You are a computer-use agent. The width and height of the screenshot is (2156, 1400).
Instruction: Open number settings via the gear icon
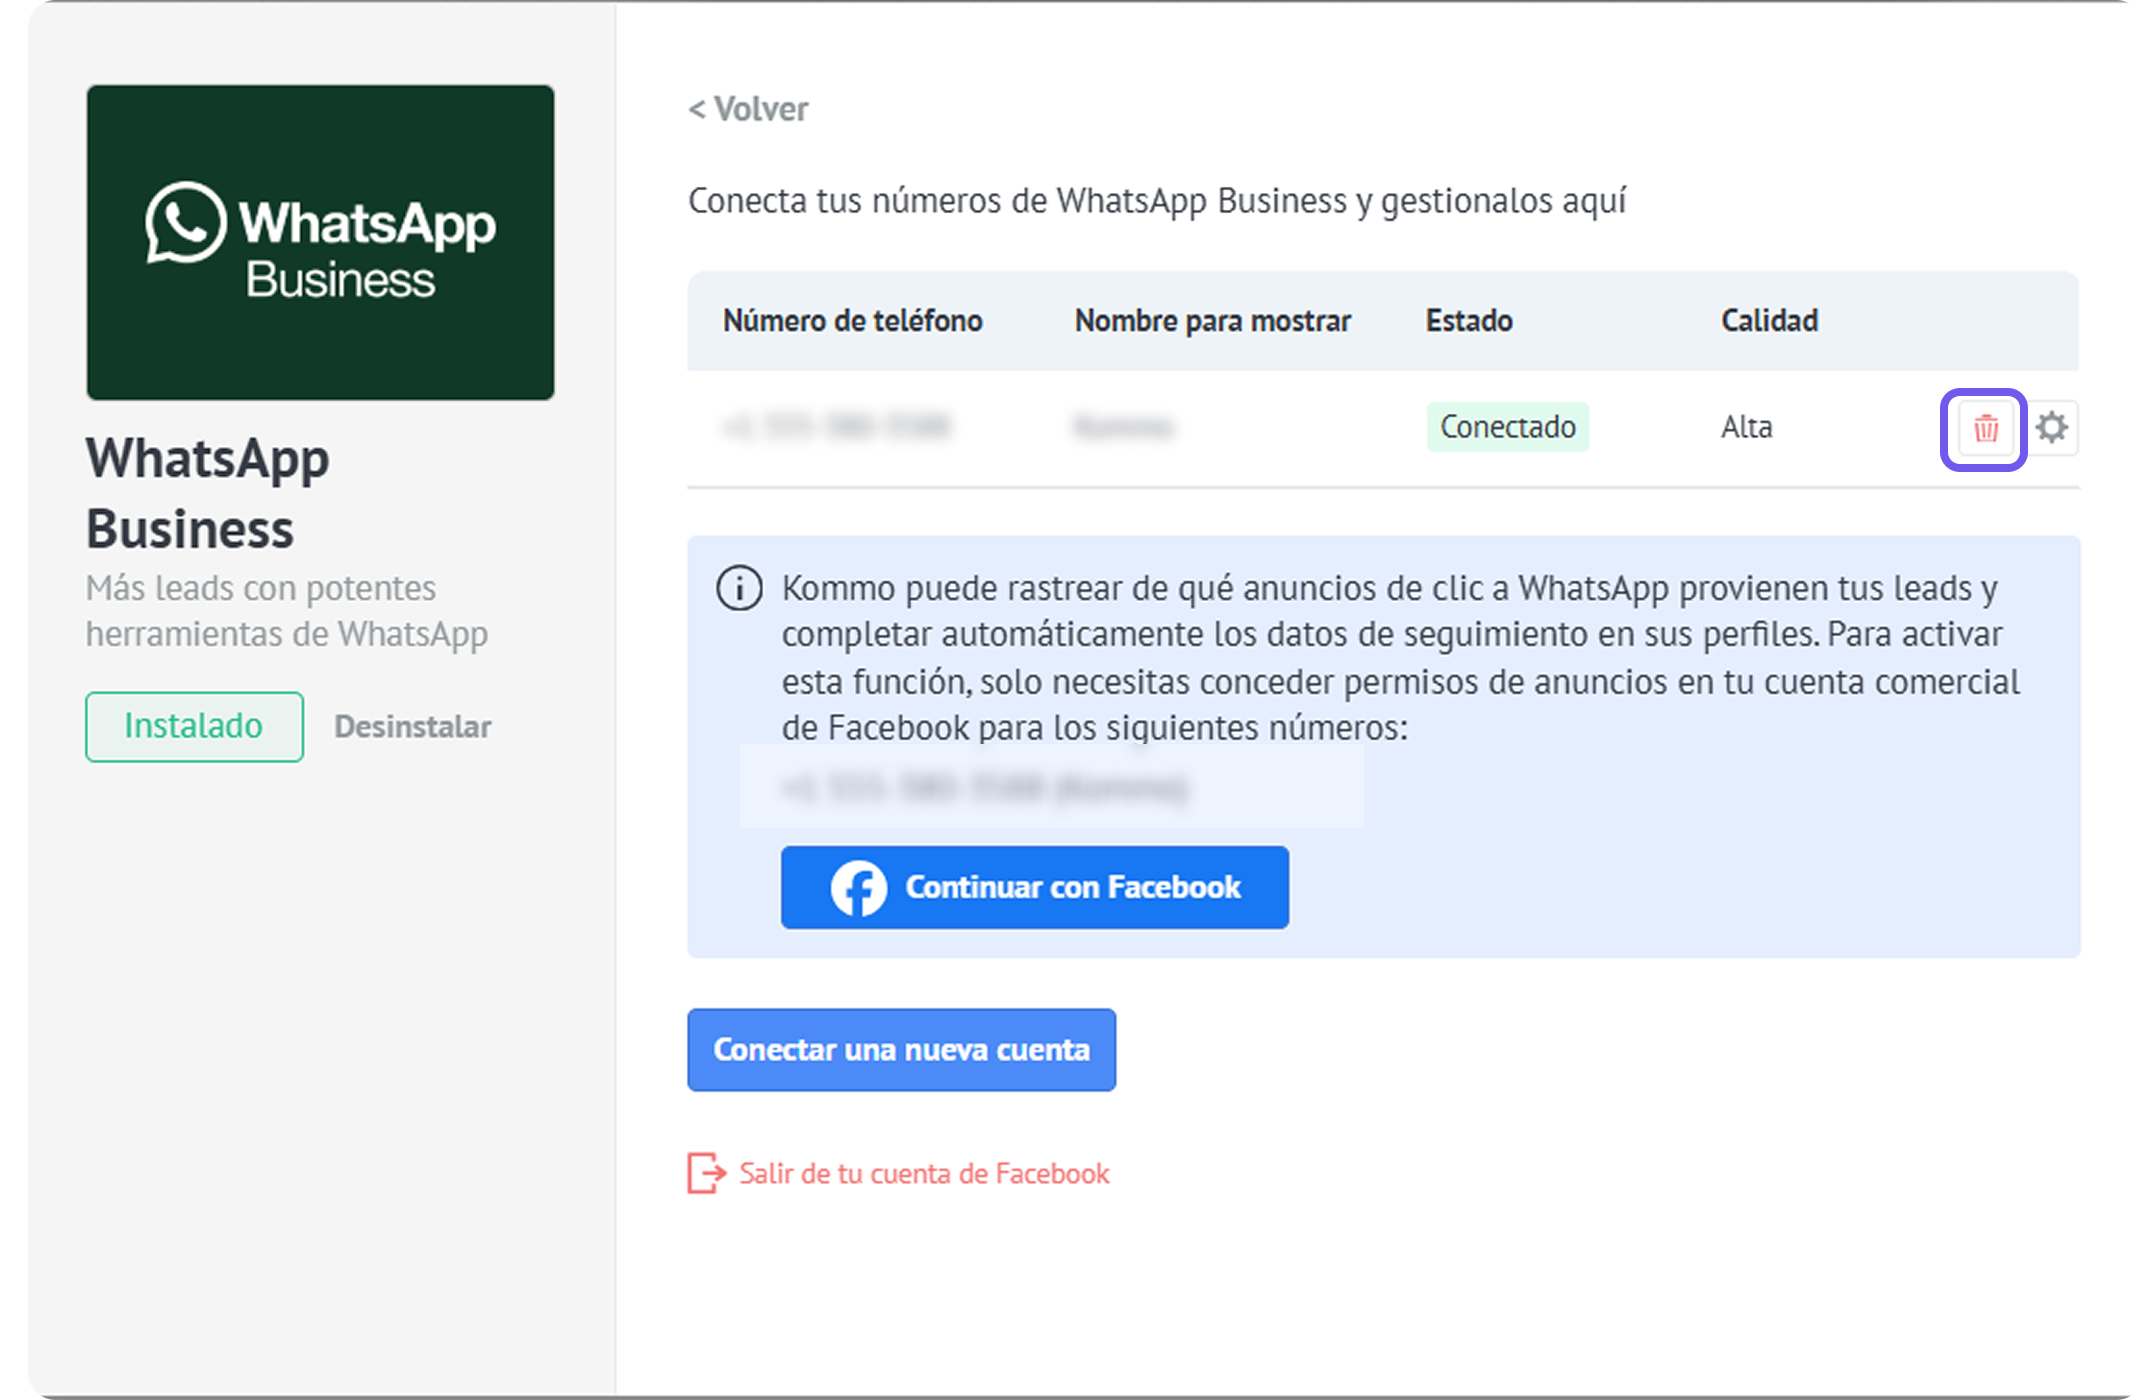(2052, 428)
